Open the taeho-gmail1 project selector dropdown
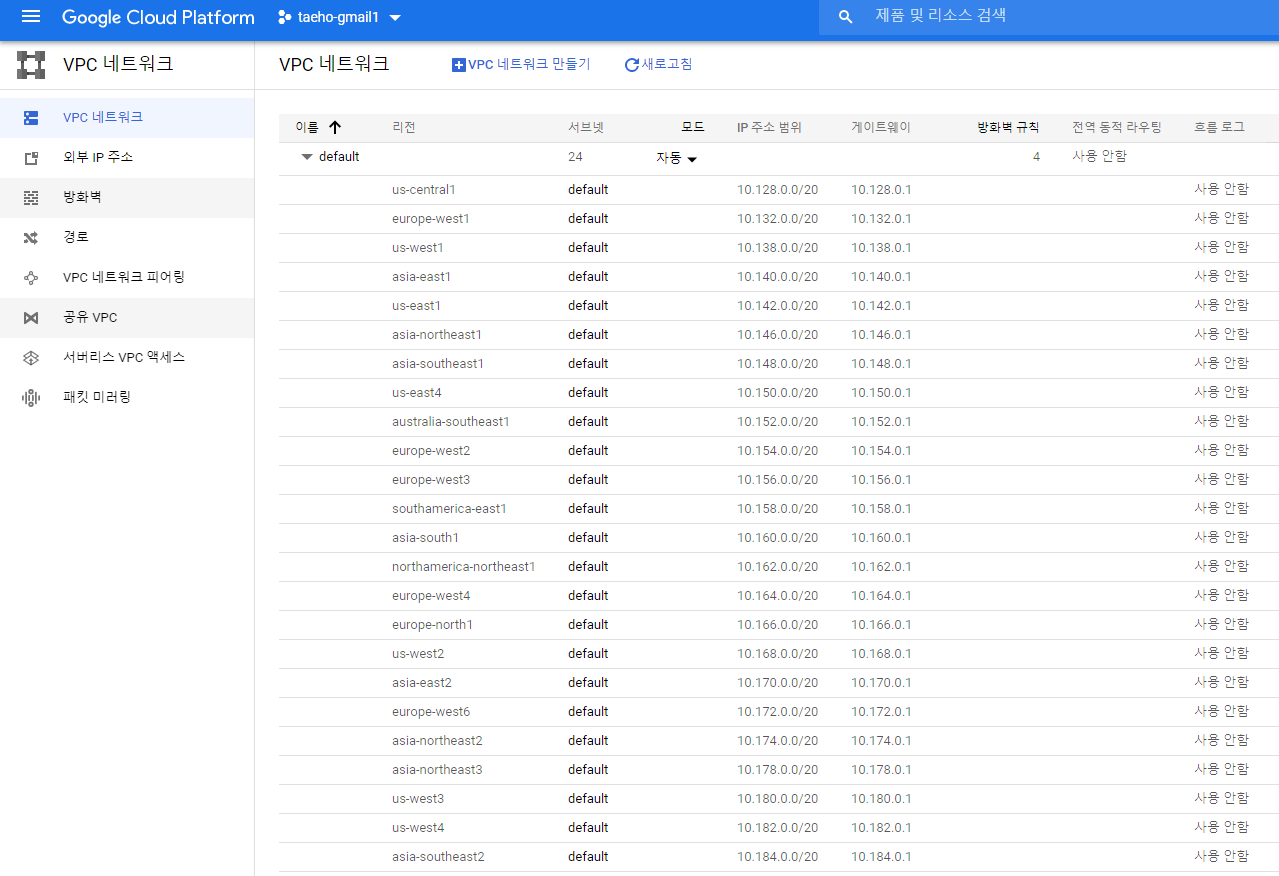The height and width of the screenshot is (876, 1279). coord(340,17)
